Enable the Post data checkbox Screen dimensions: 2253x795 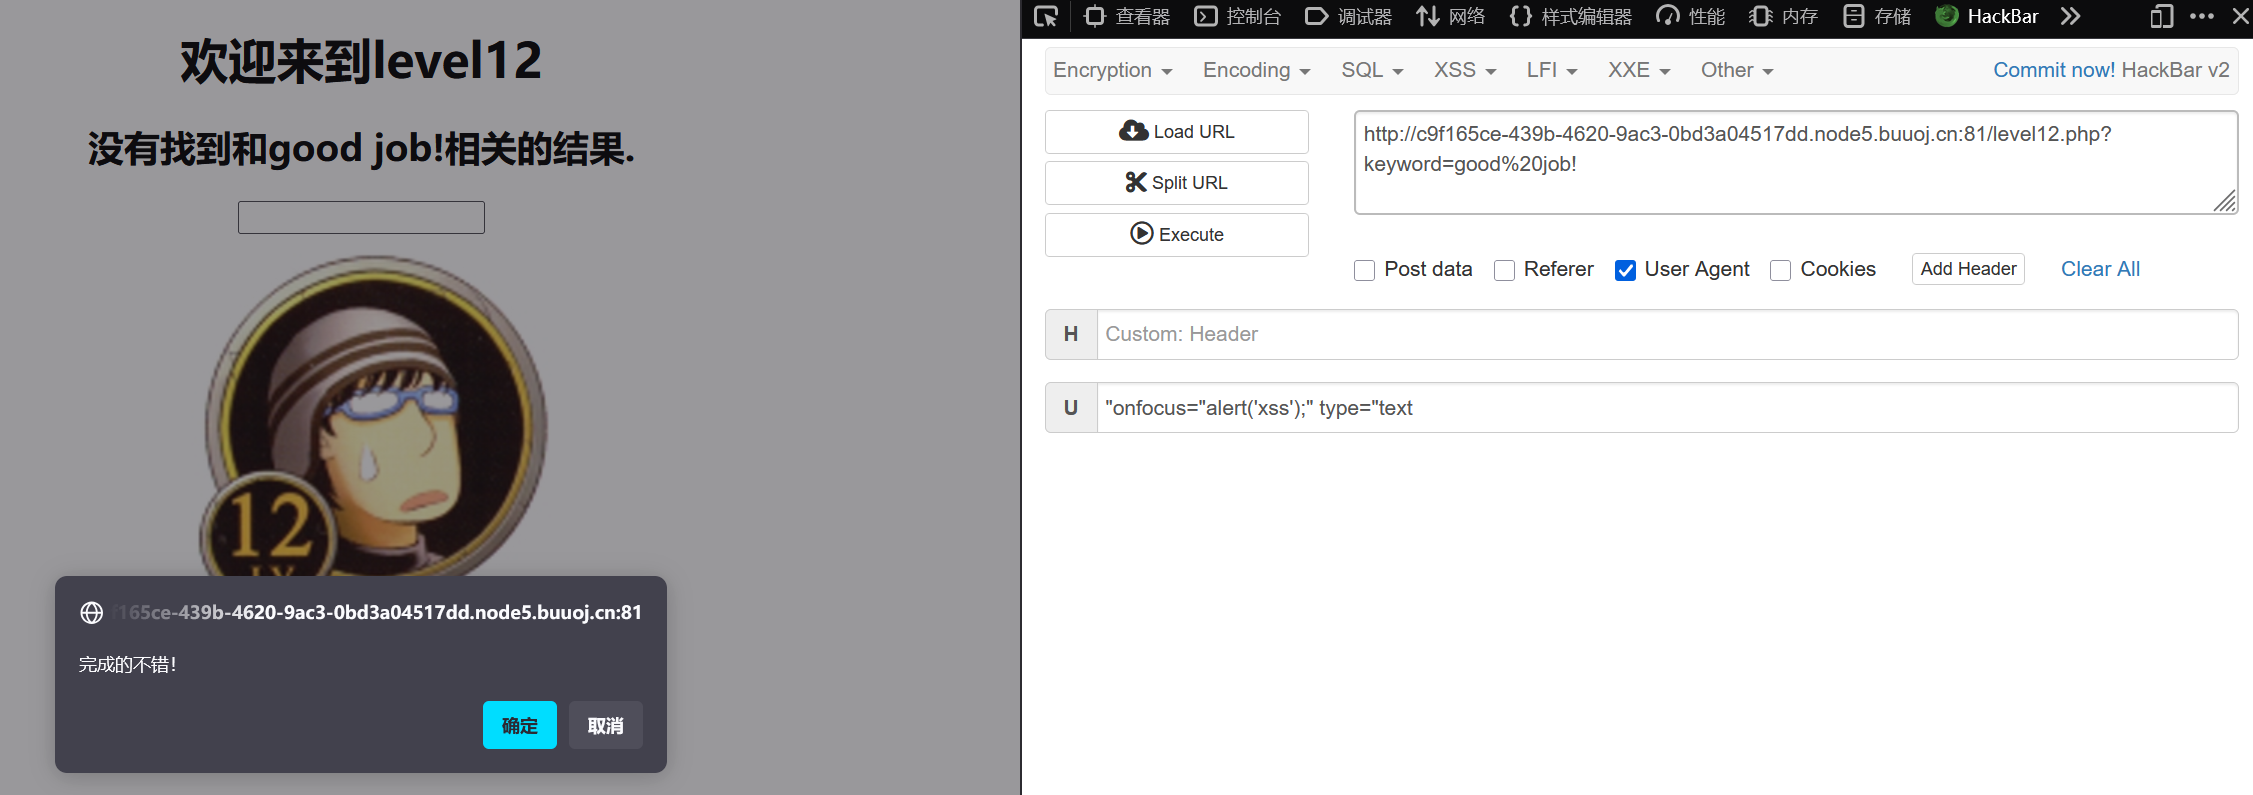pyautogui.click(x=1364, y=270)
